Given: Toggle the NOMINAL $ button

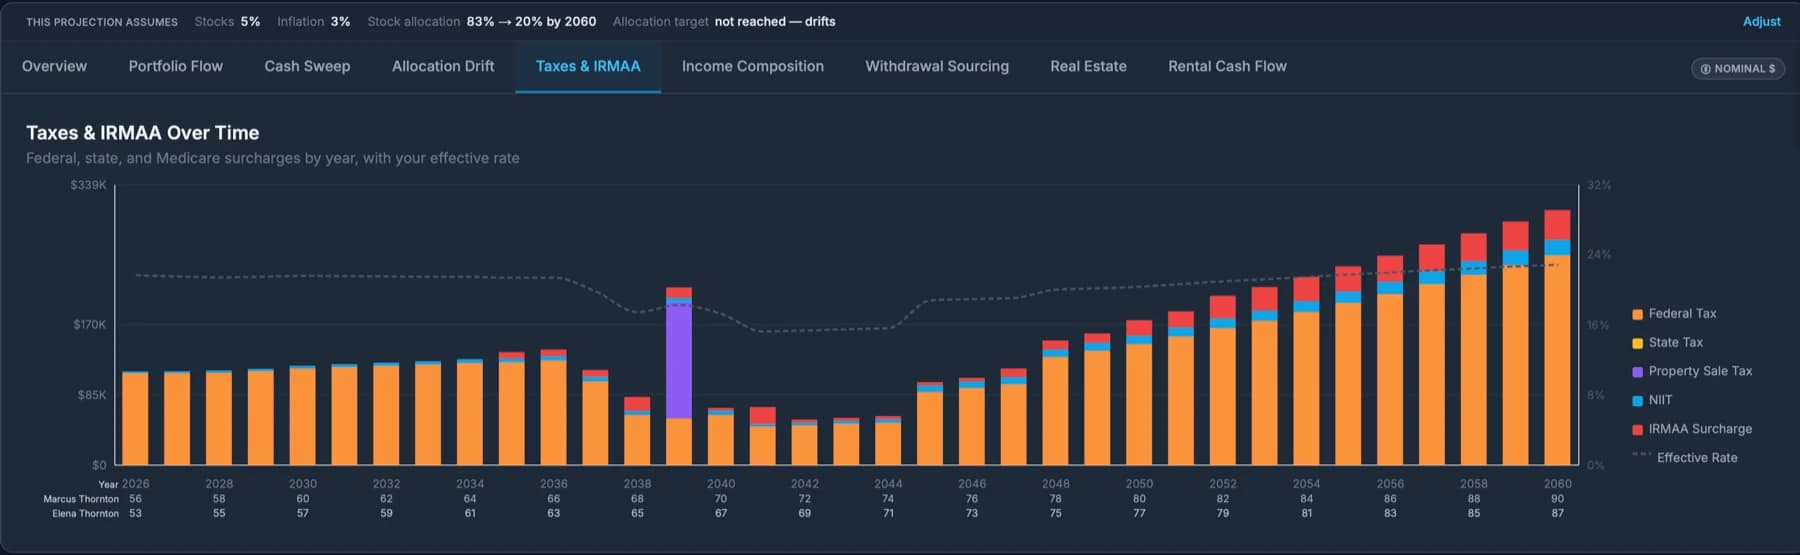Looking at the screenshot, I should [1738, 68].
